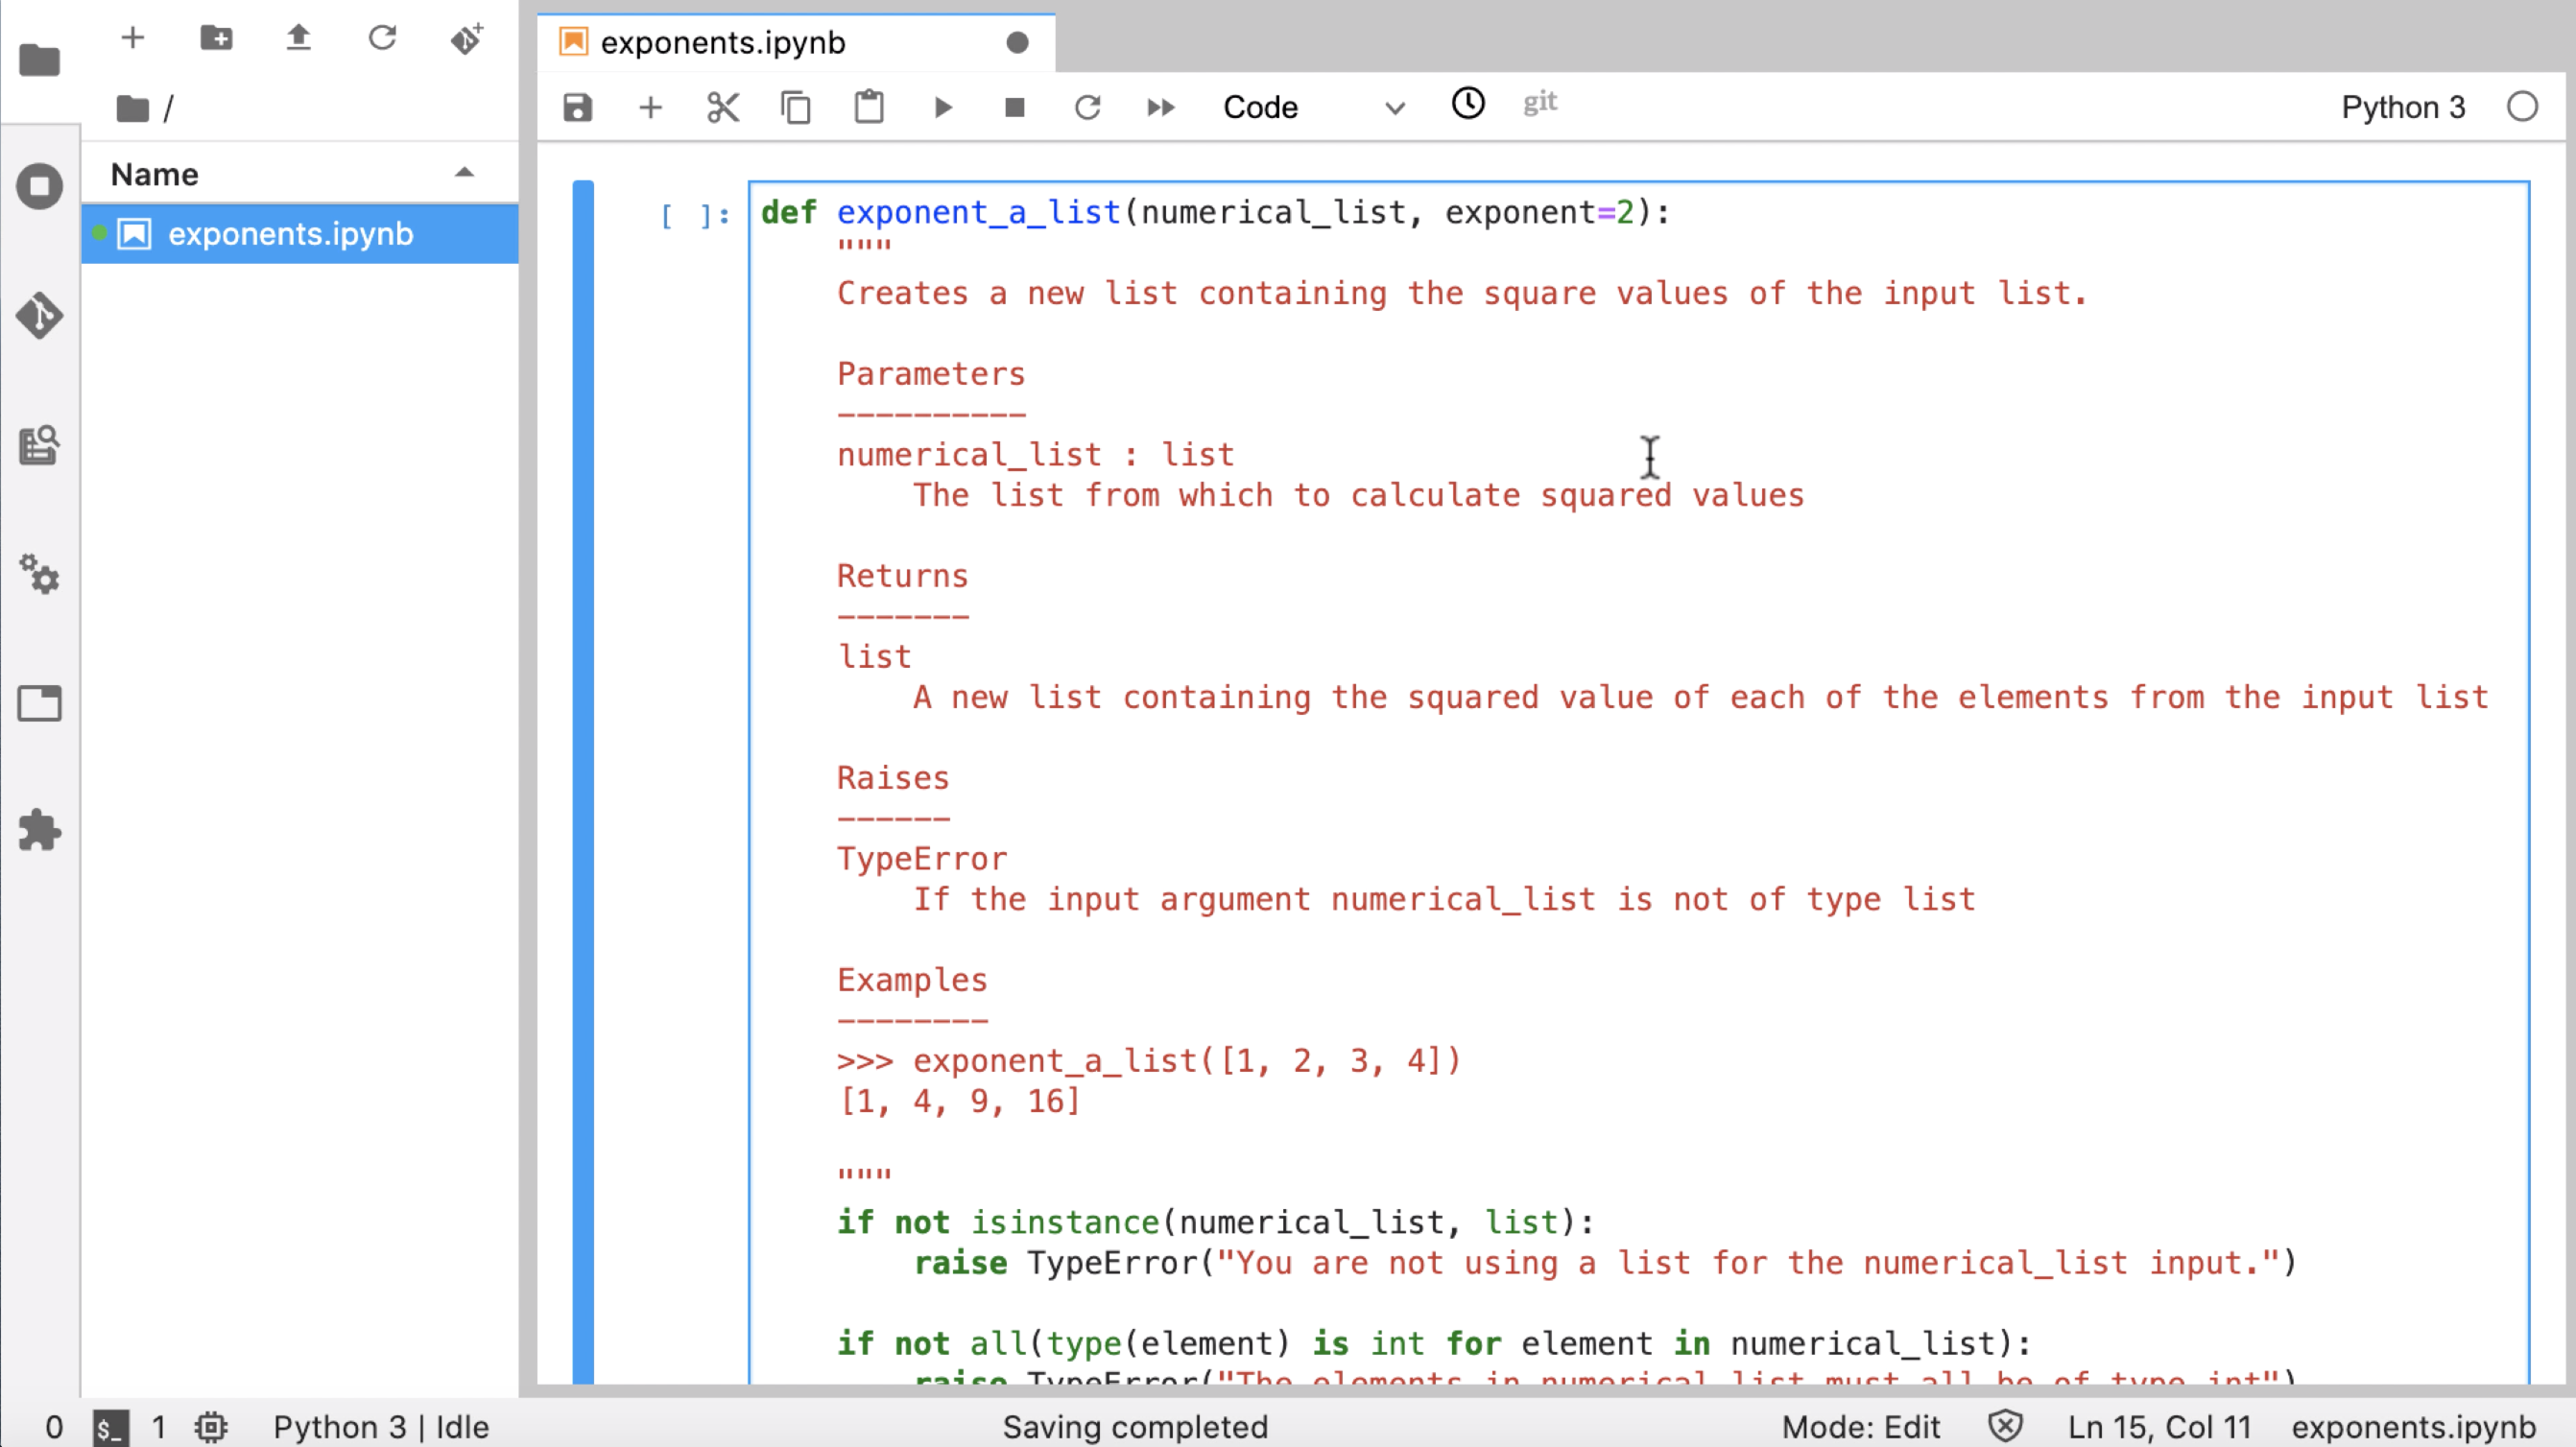The image size is (2576, 1447).
Task: Click the Python 3 kernel name
Action: tap(2402, 107)
